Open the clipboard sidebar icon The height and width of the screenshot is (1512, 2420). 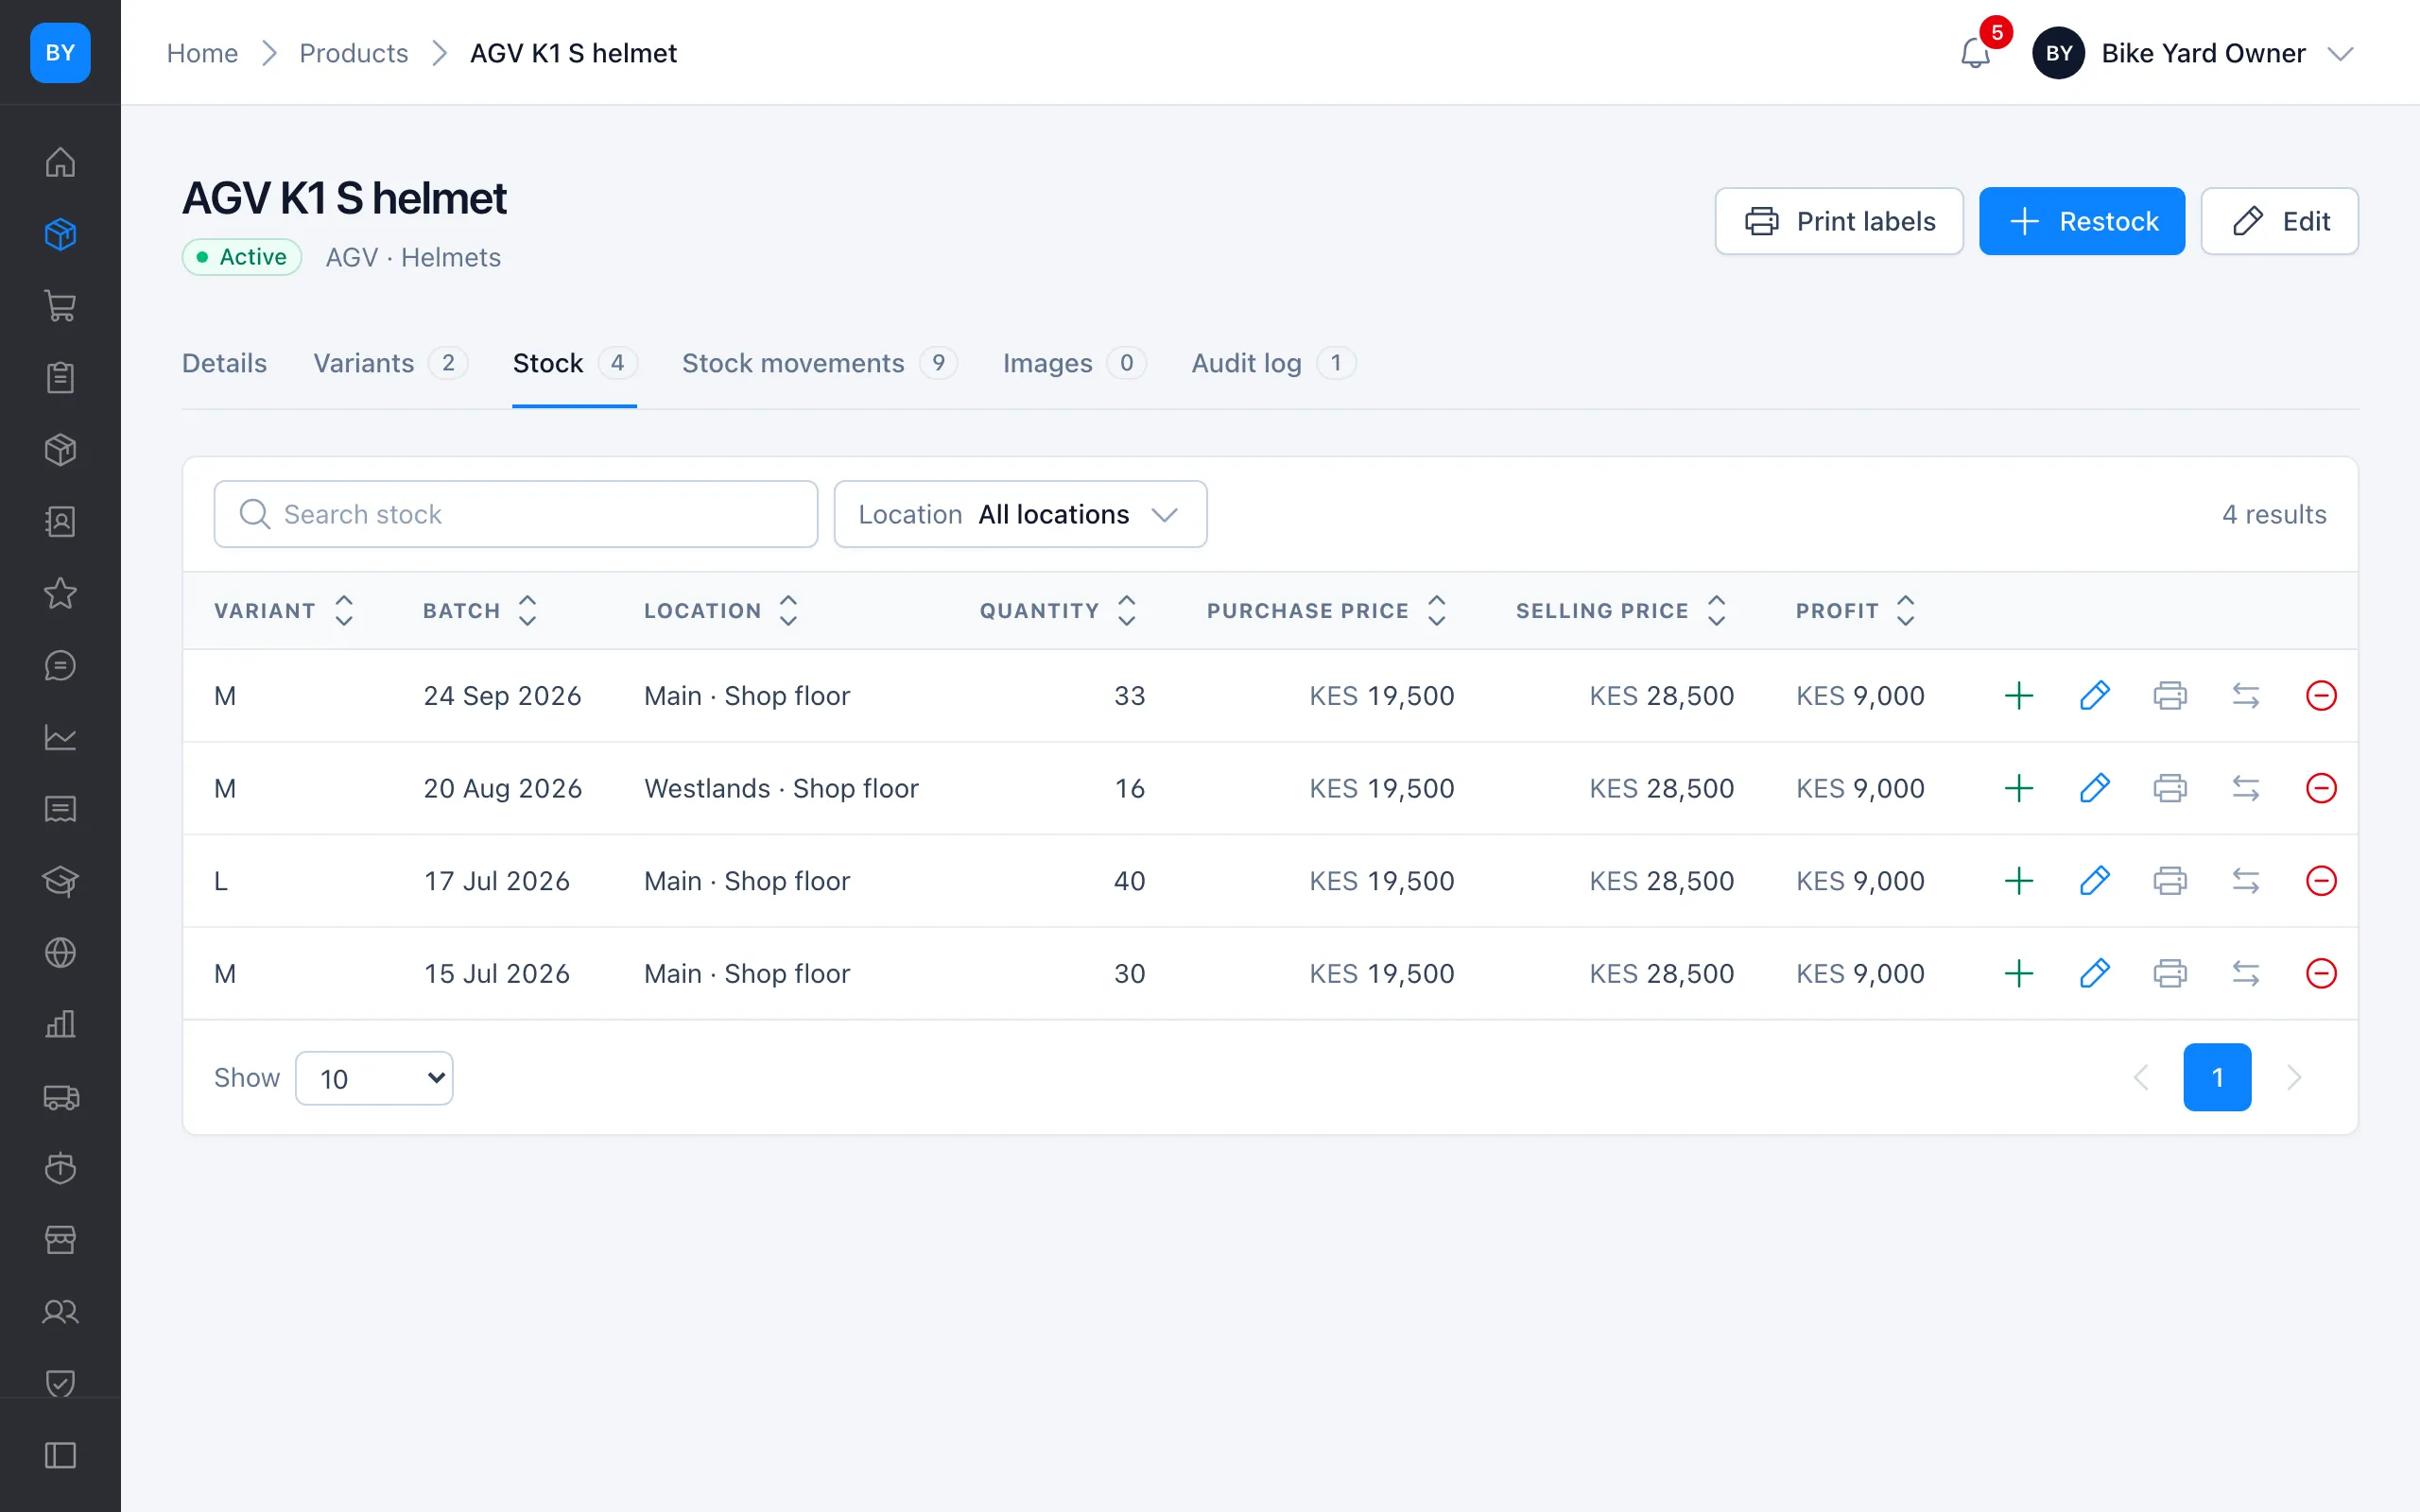60,378
